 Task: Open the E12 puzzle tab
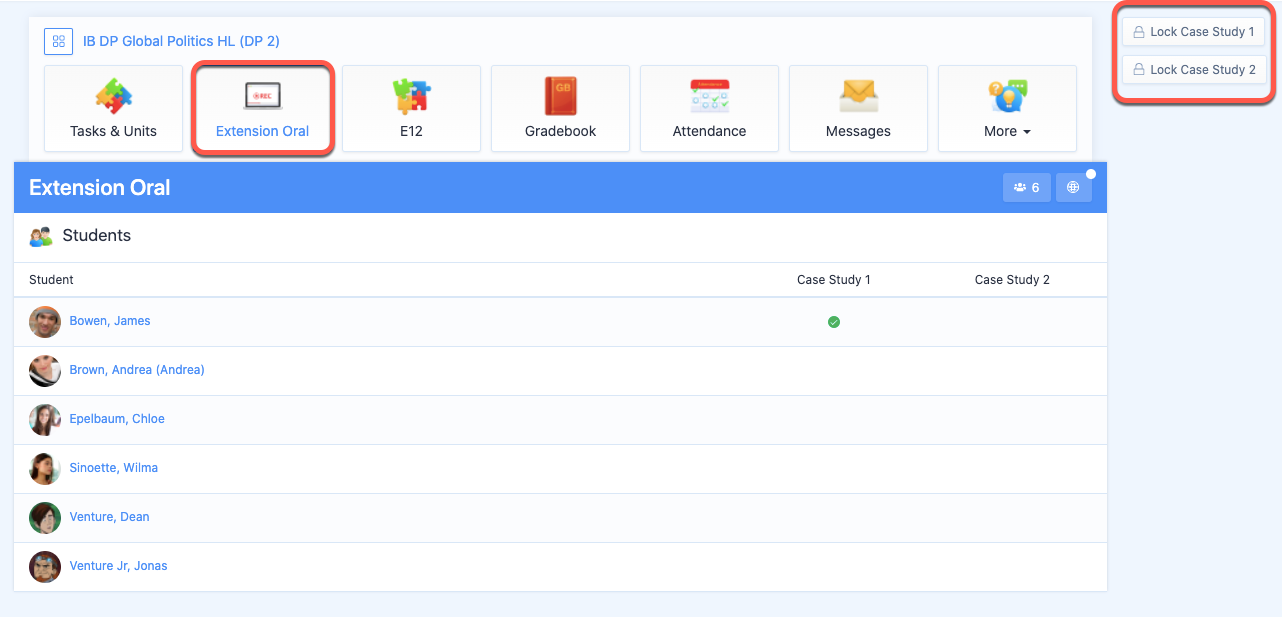coord(411,108)
